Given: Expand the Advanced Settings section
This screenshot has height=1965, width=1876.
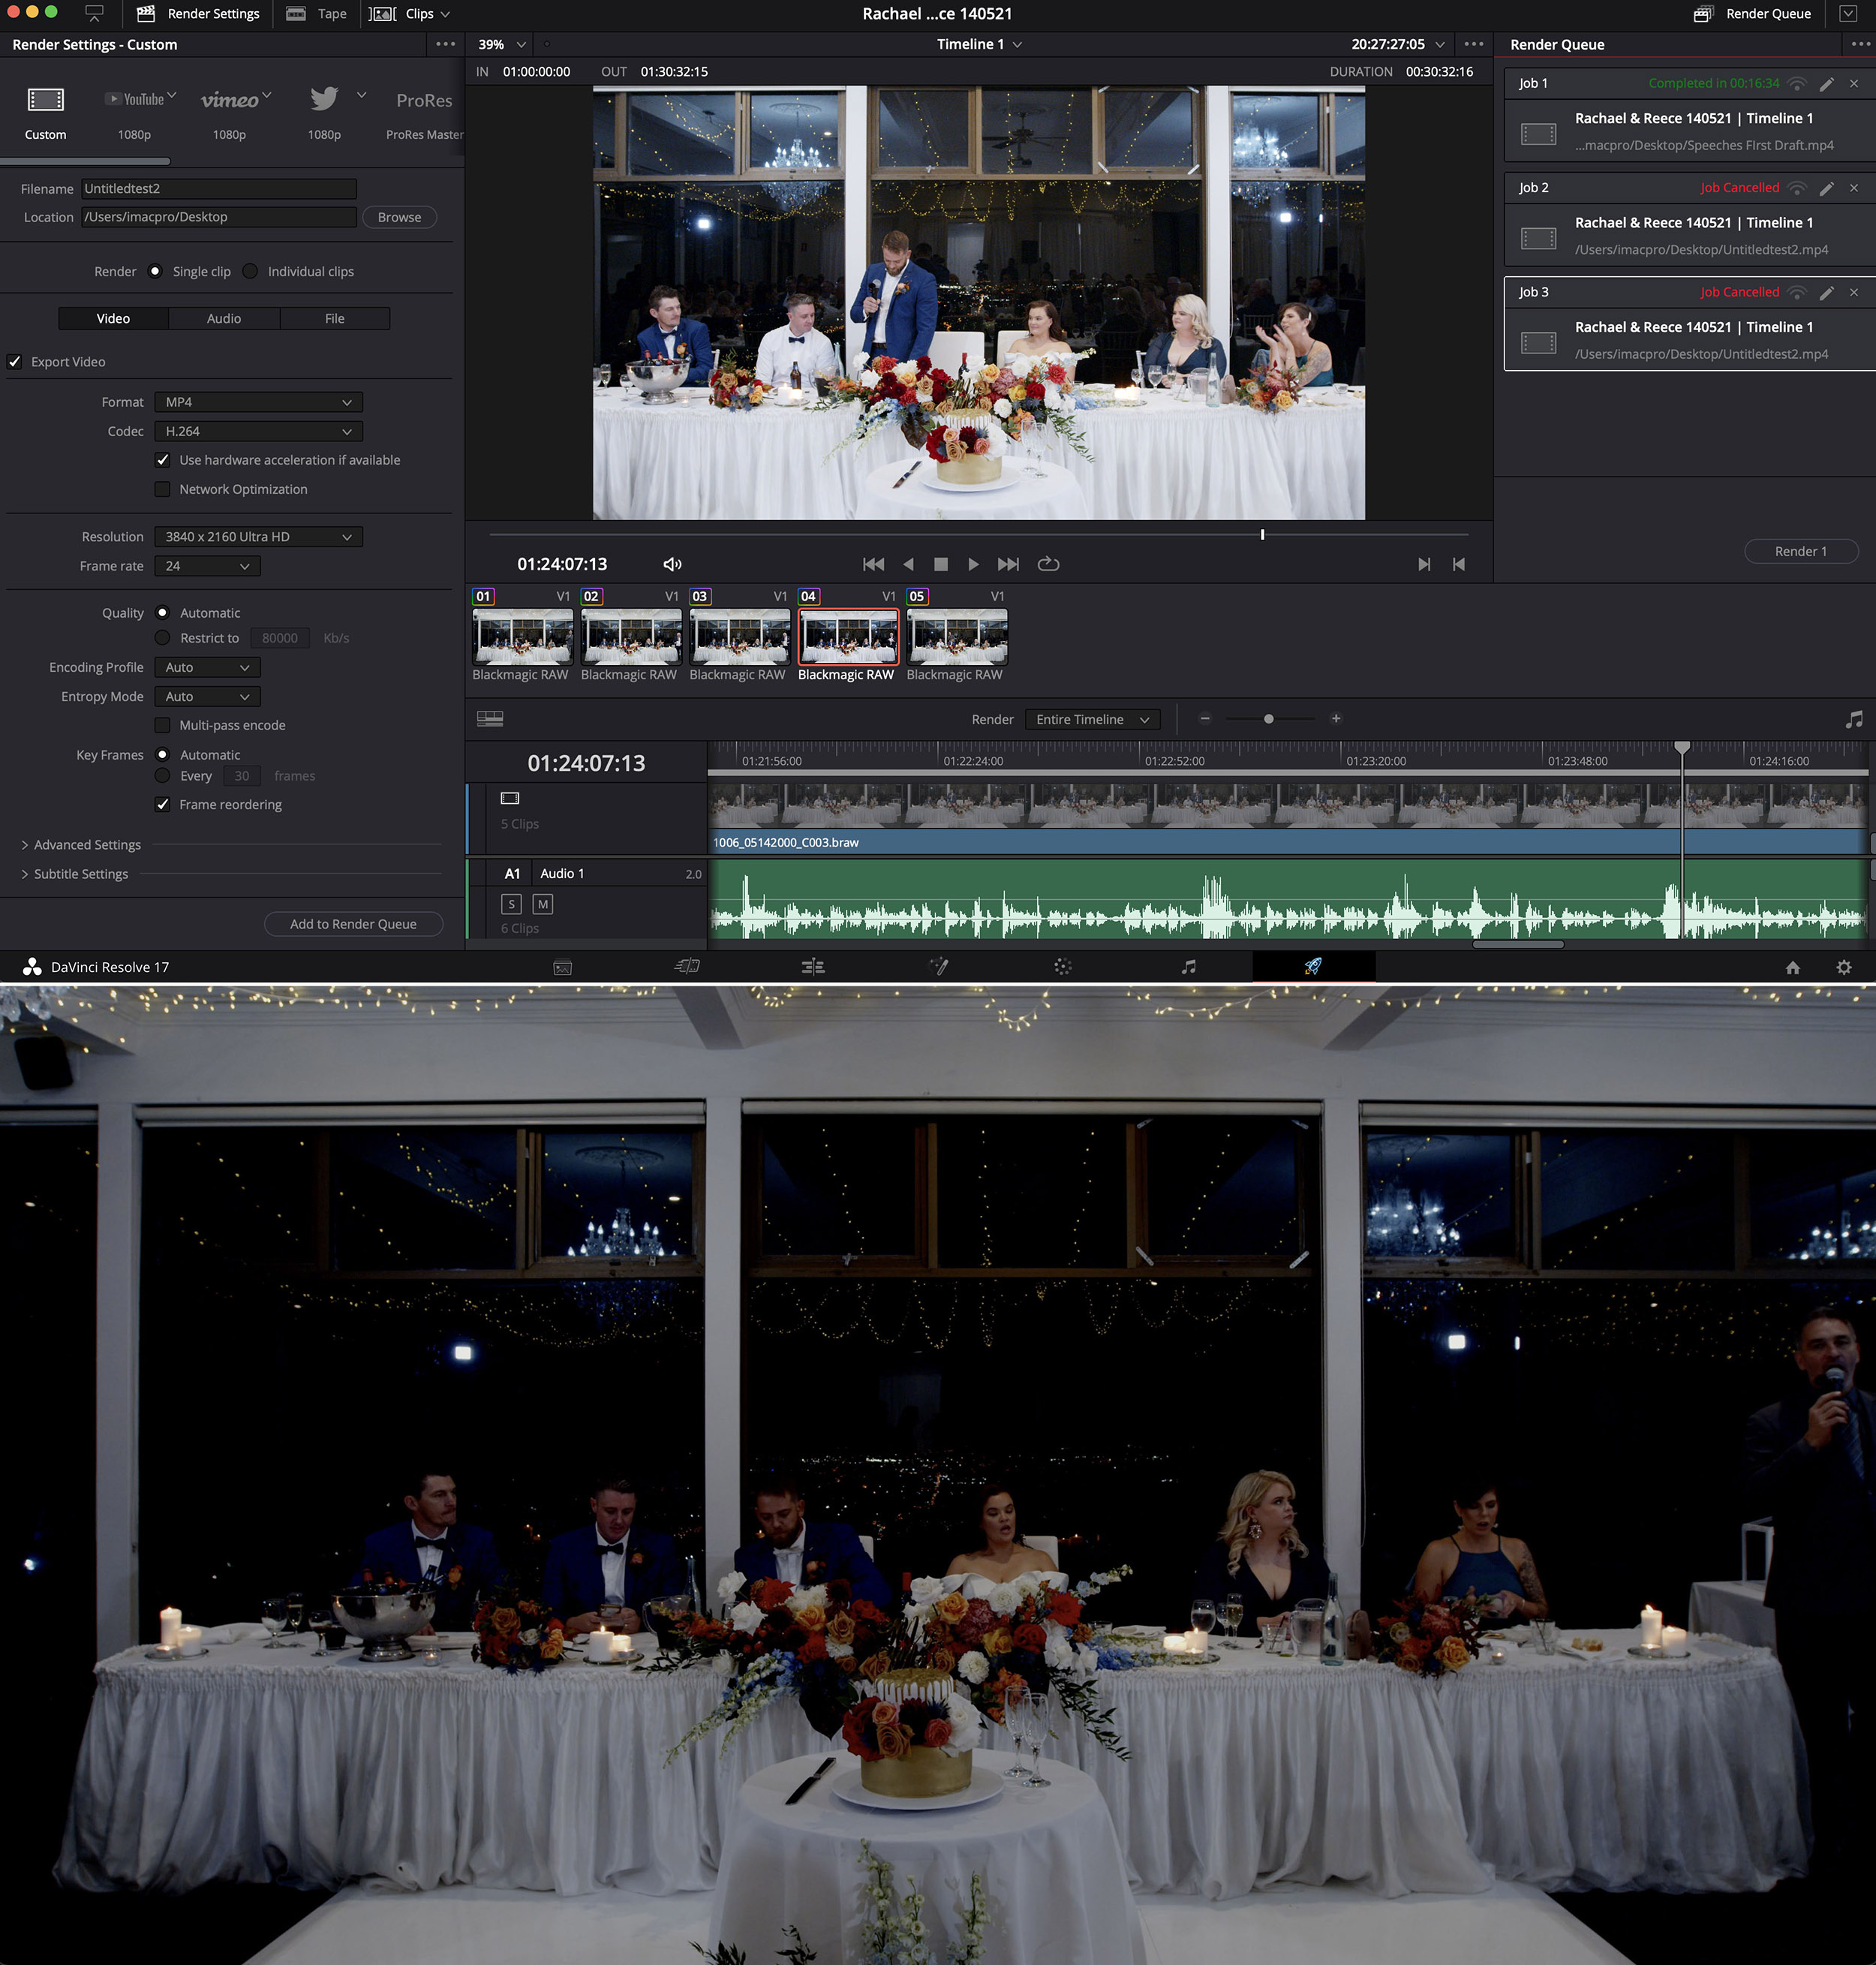Looking at the screenshot, I should 88,844.
